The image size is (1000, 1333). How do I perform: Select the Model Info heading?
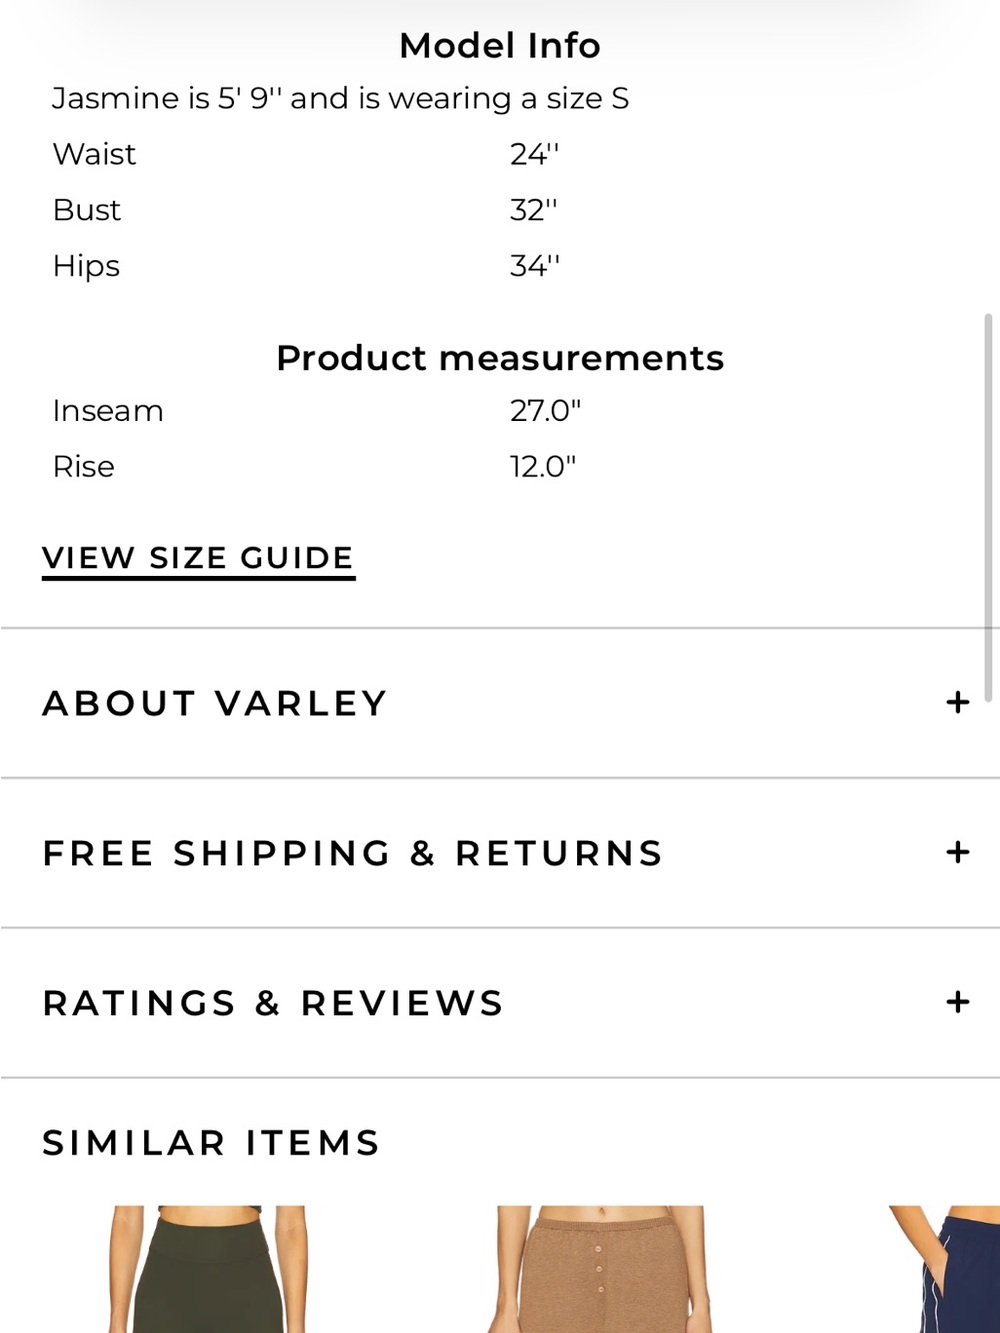coord(500,46)
